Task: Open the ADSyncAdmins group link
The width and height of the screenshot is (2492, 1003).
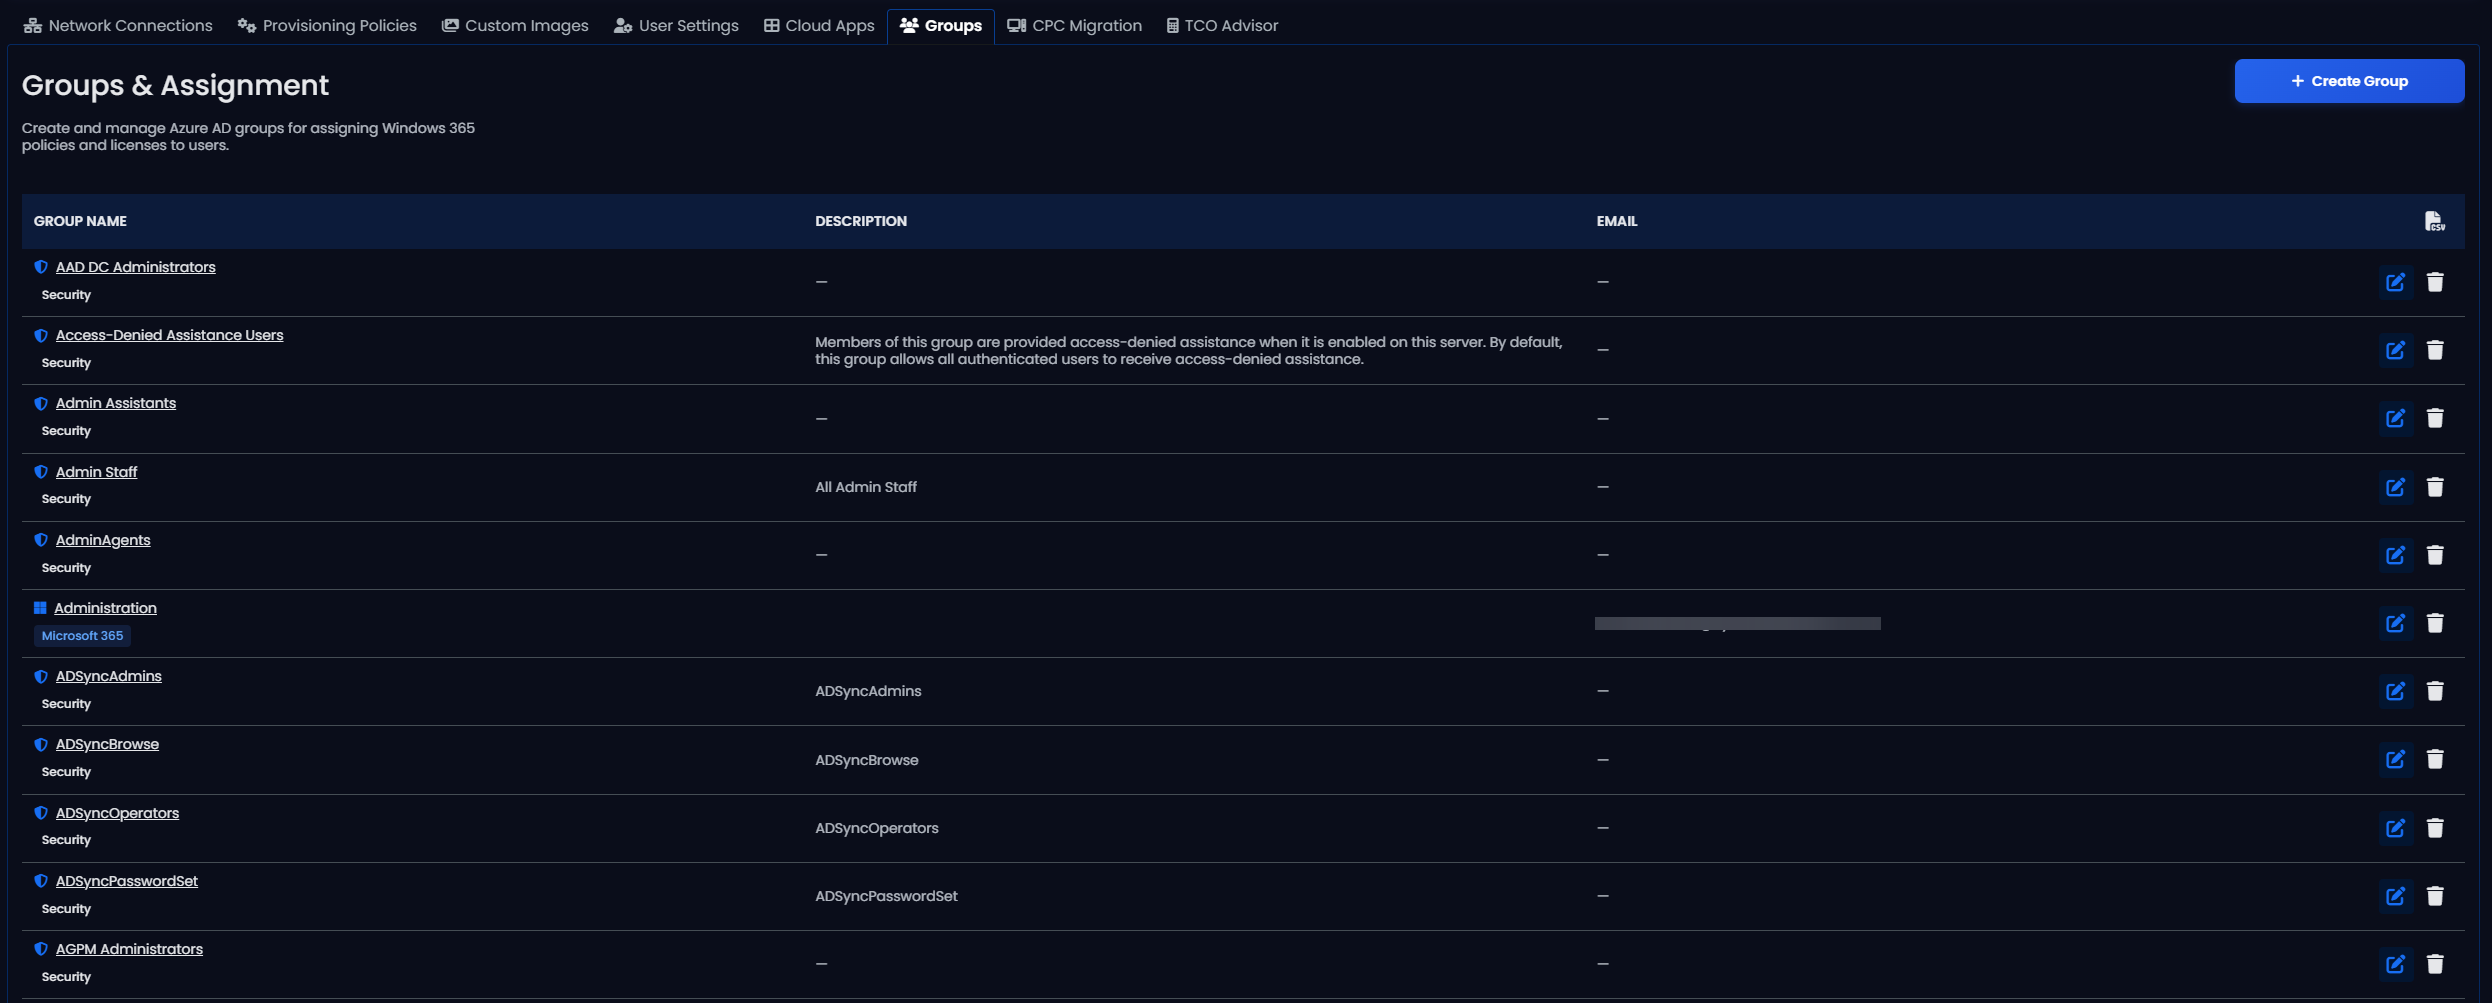Action: coord(109,676)
